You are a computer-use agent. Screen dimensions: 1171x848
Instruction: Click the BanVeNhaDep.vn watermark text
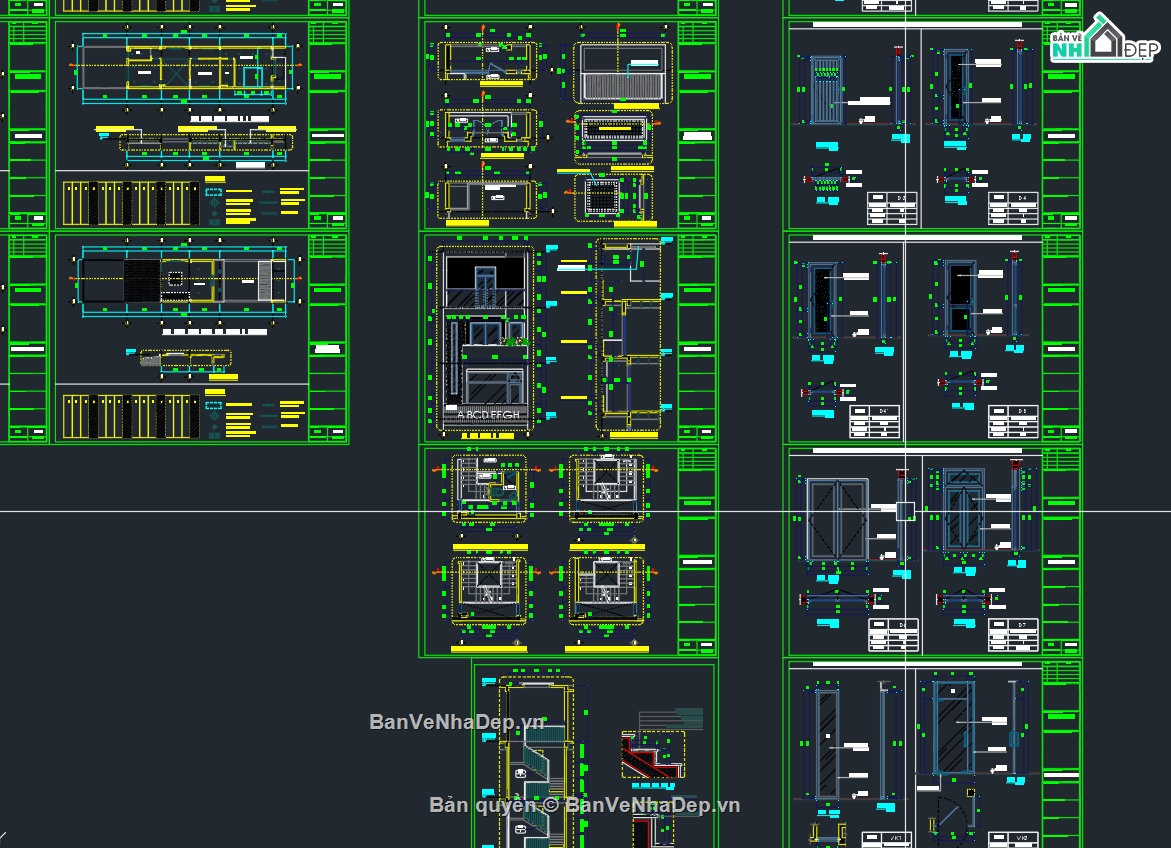pyautogui.click(x=456, y=722)
